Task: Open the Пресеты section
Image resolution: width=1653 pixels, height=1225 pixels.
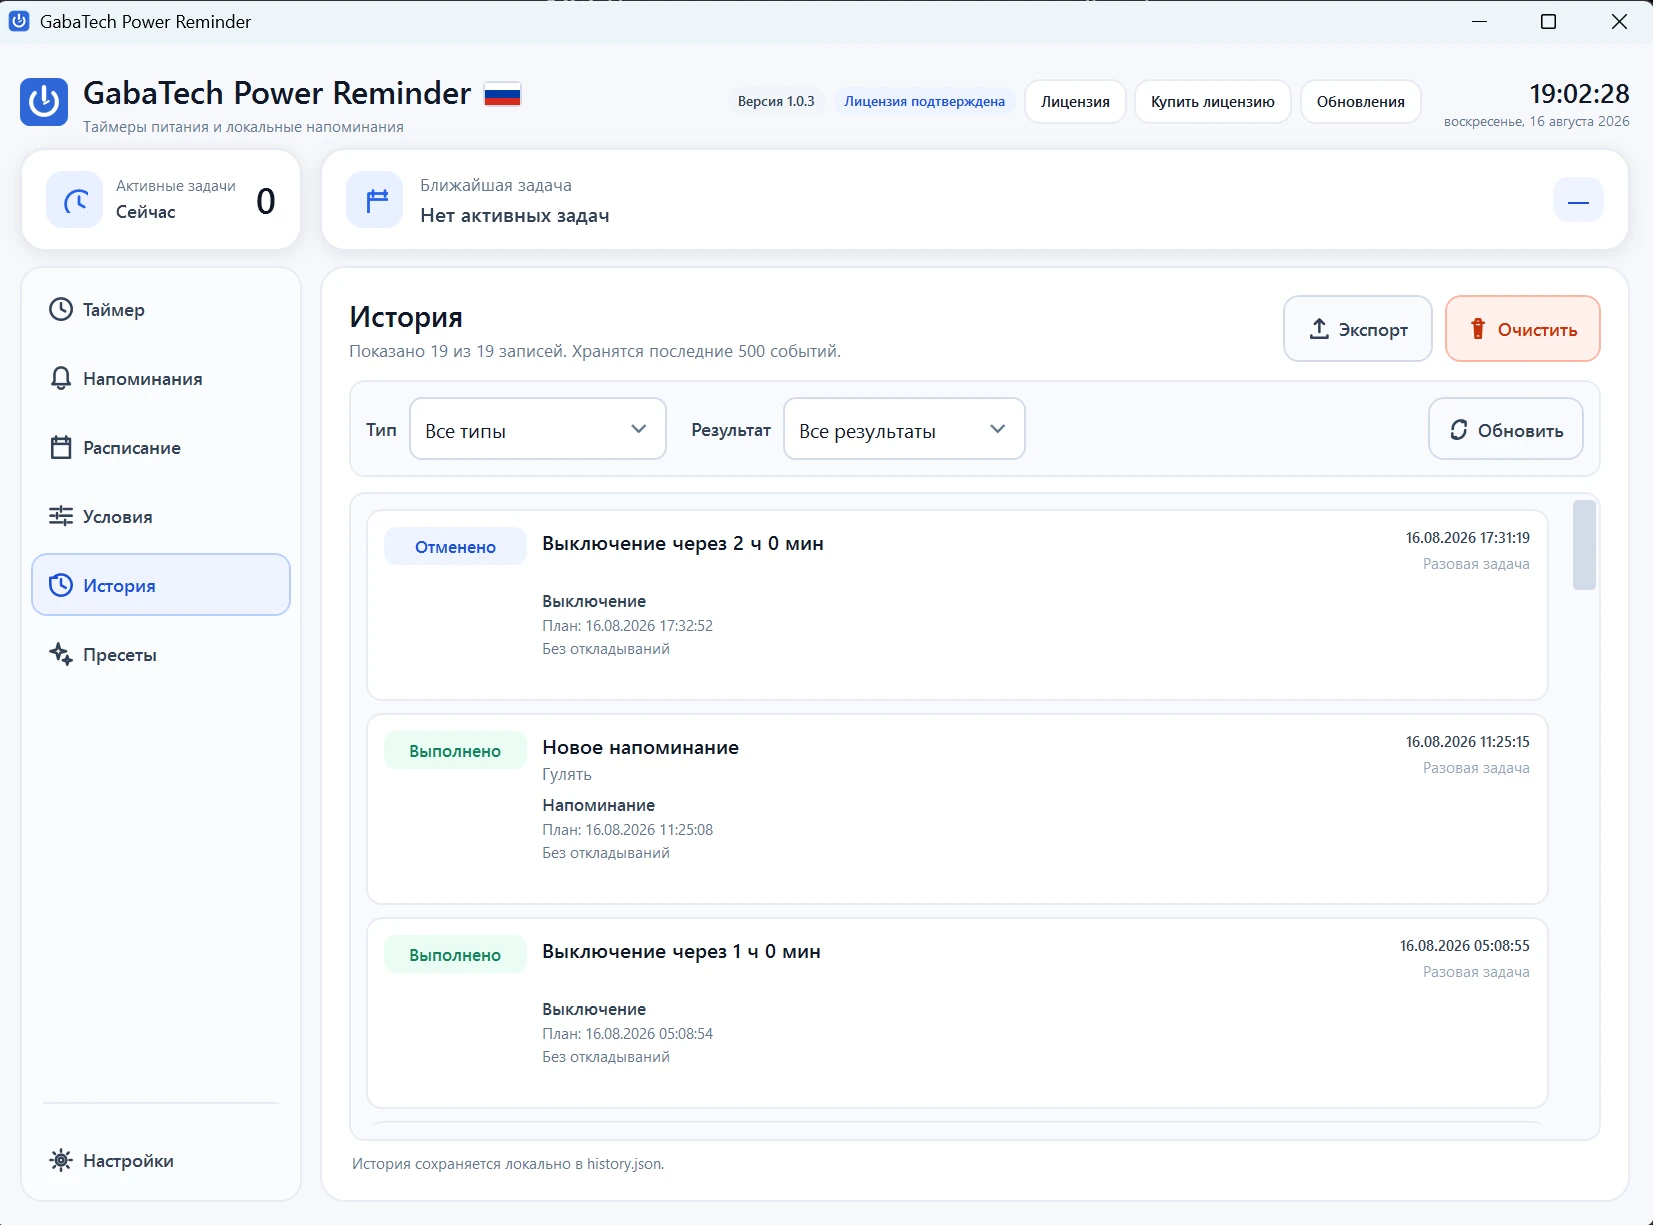Action: 161,655
